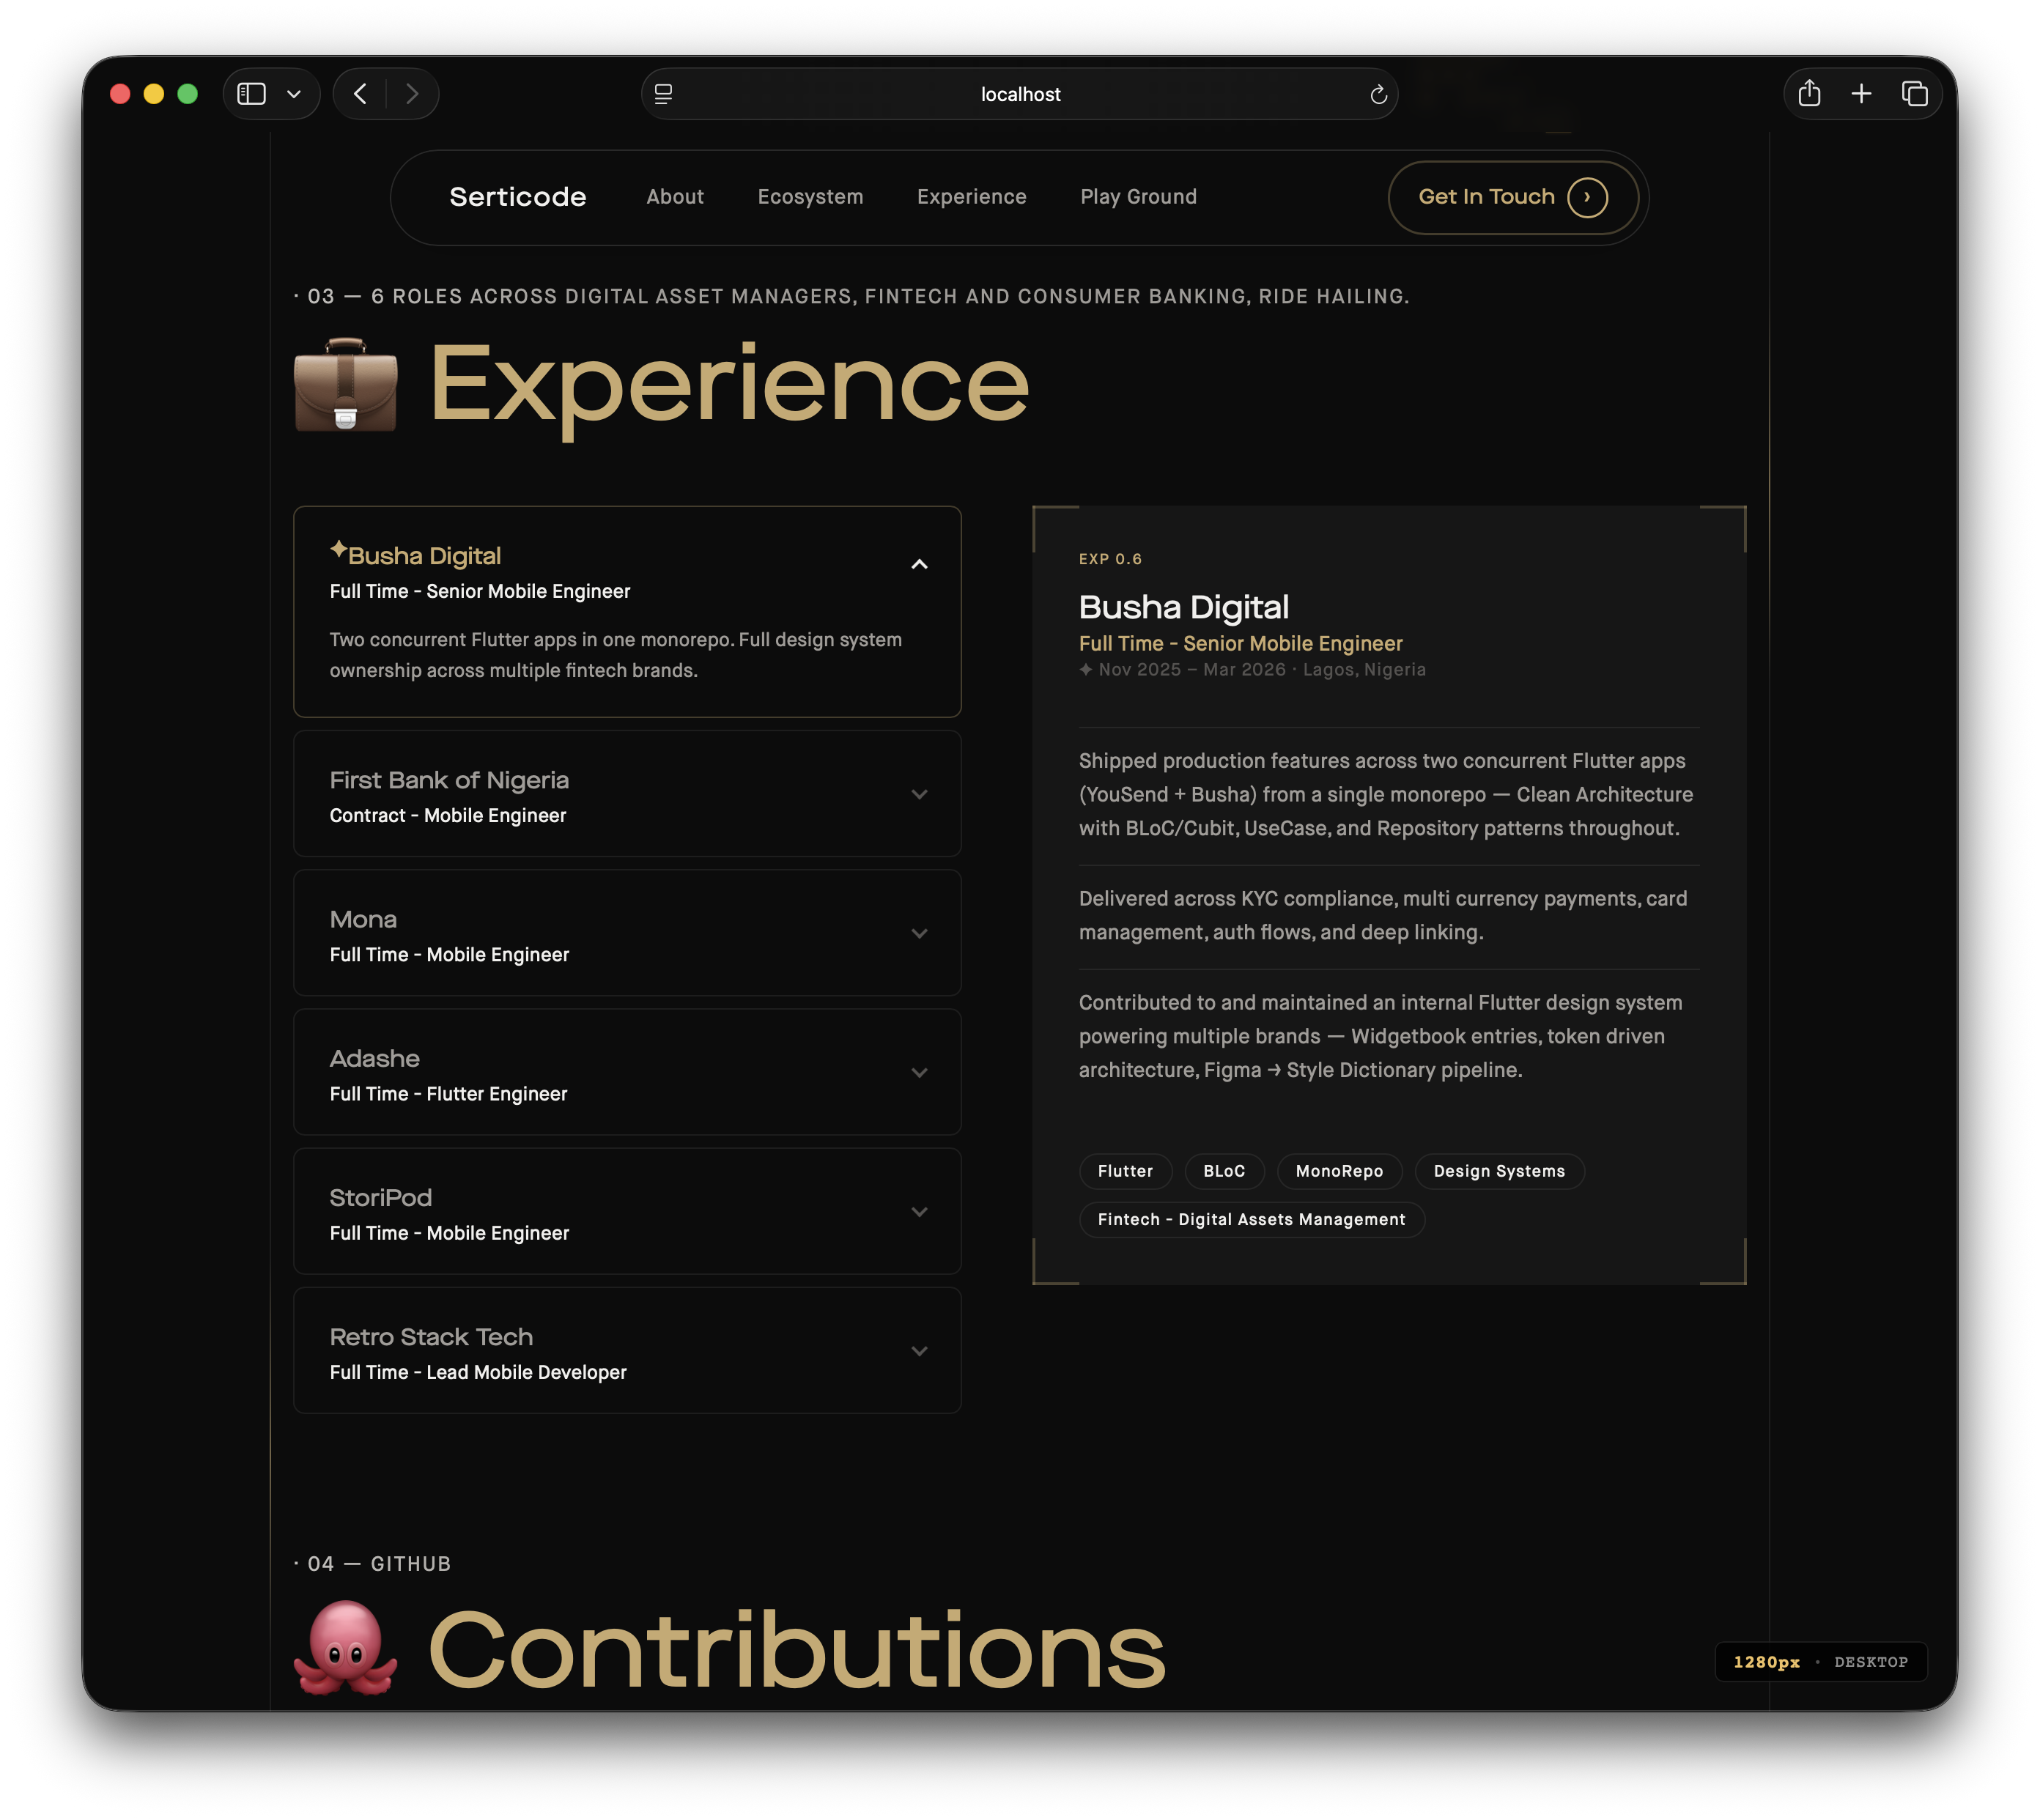Viewport: 2040px width, 1820px height.
Task: Click the paragraph about Shipped production features
Action: coord(1386,794)
